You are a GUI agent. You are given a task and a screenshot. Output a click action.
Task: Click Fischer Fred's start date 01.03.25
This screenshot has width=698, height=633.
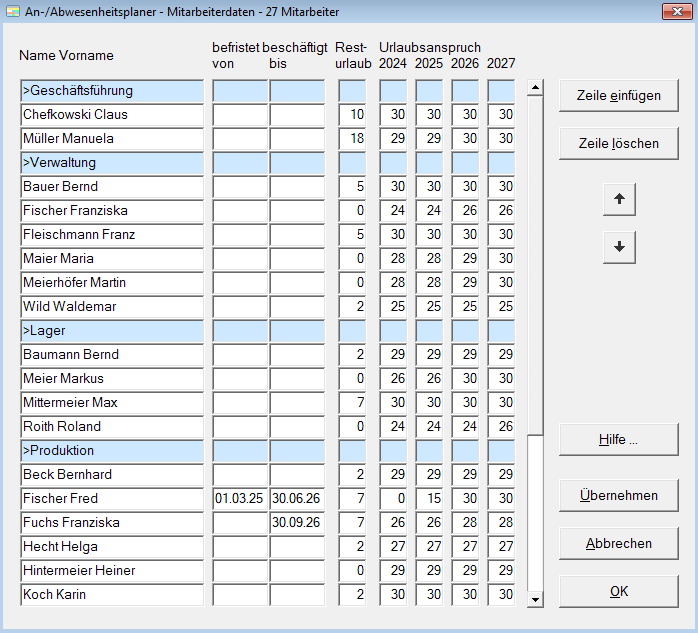(x=240, y=499)
